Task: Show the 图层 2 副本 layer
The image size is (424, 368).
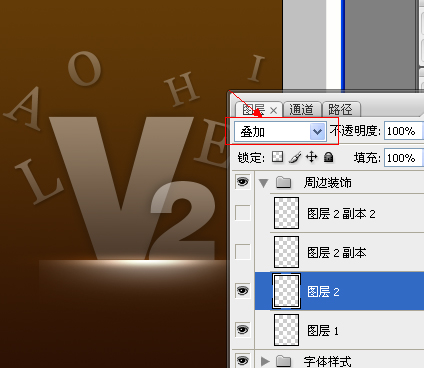Action: click(x=242, y=252)
